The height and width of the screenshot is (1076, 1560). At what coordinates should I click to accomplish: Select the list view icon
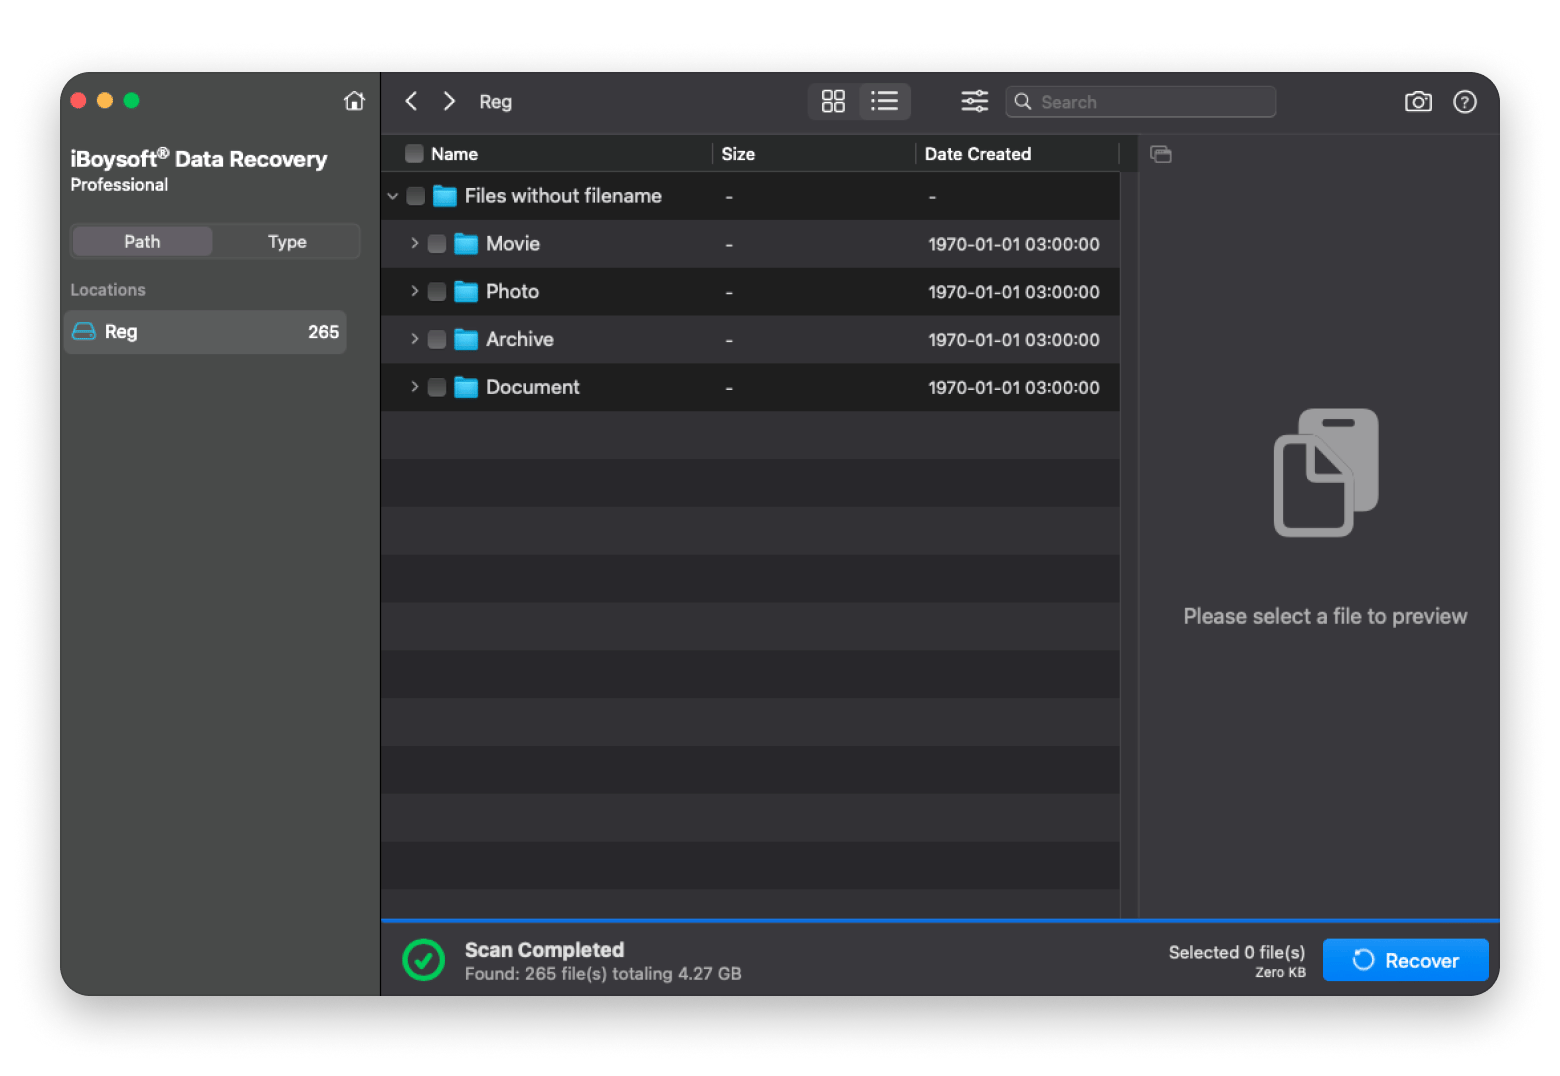884,101
